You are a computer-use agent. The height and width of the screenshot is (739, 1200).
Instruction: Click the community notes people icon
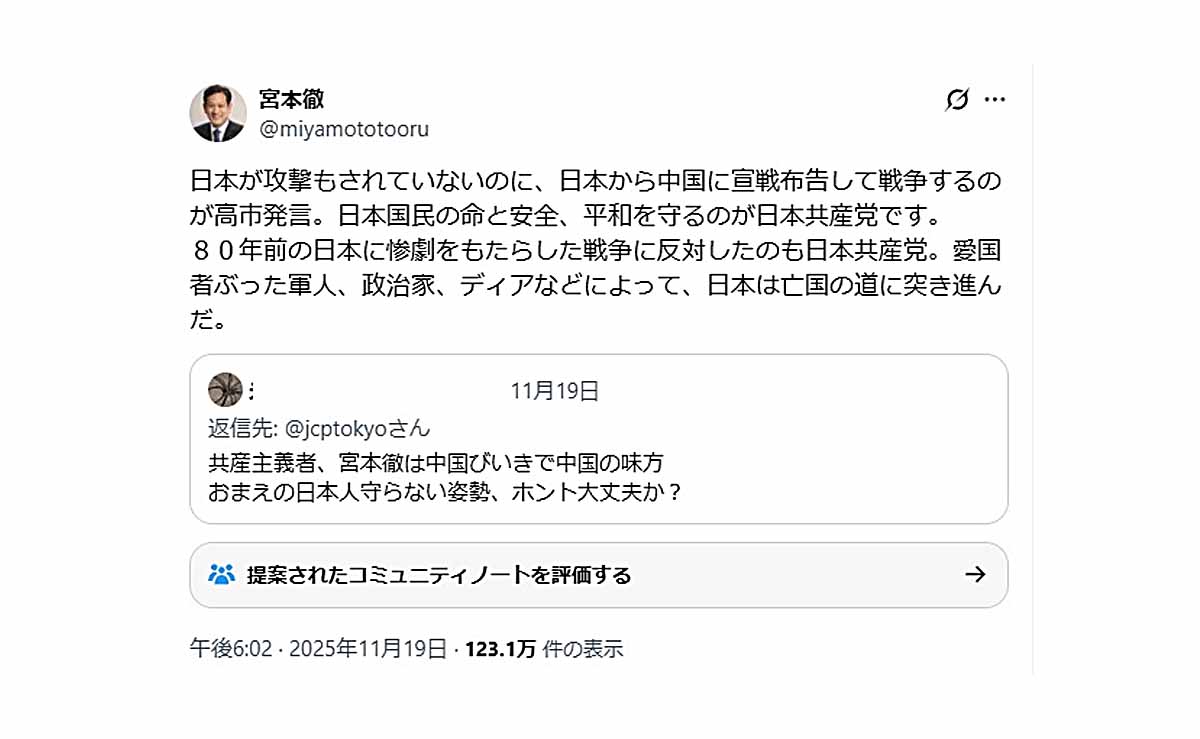tap(221, 574)
